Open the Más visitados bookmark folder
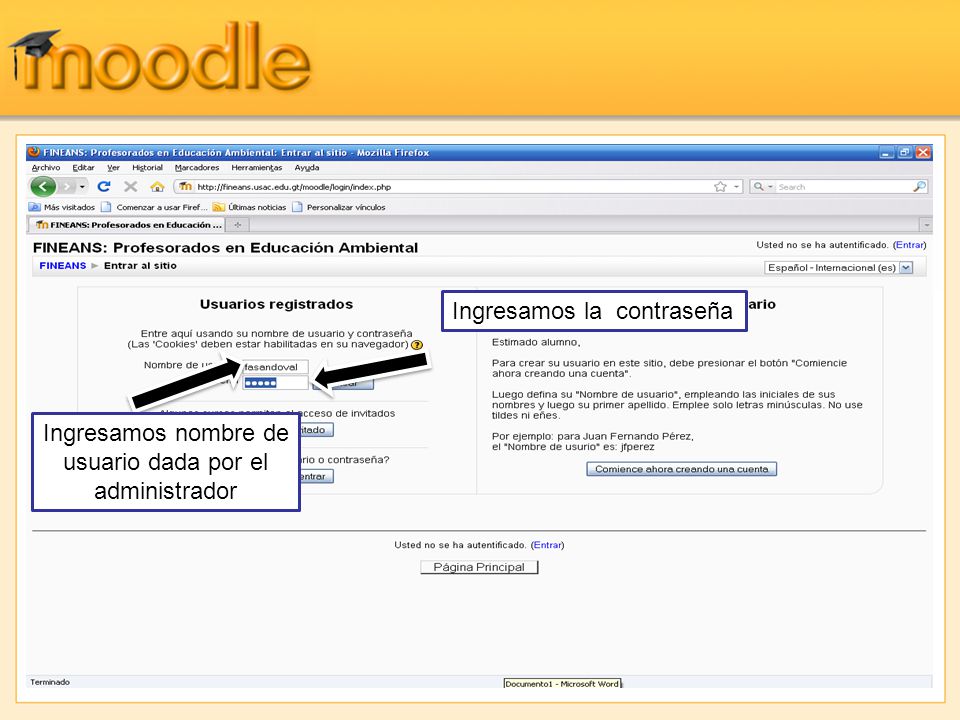The width and height of the screenshot is (960, 720). click(x=62, y=208)
